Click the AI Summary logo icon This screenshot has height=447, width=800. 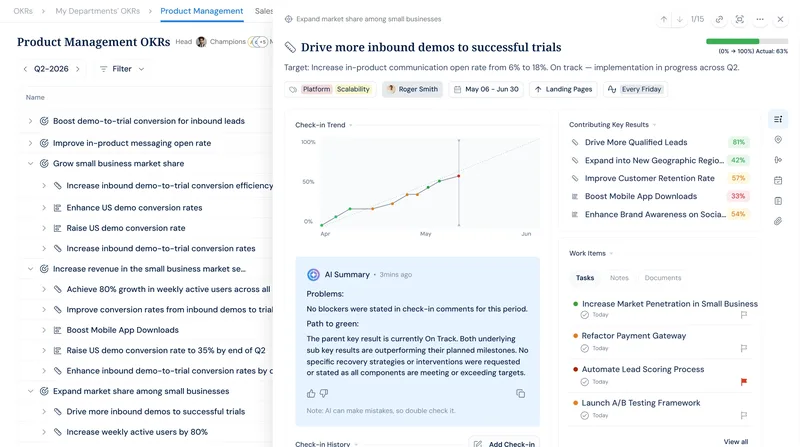313,275
